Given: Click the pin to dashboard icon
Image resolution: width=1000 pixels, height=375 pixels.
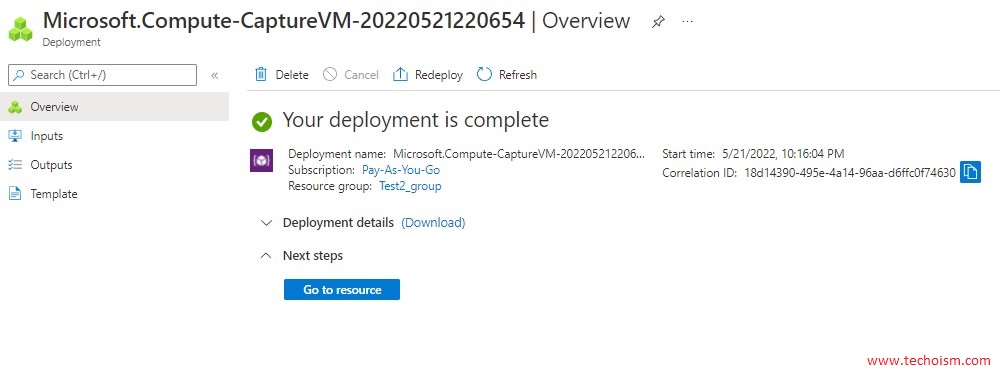Looking at the screenshot, I should pyautogui.click(x=658, y=22).
